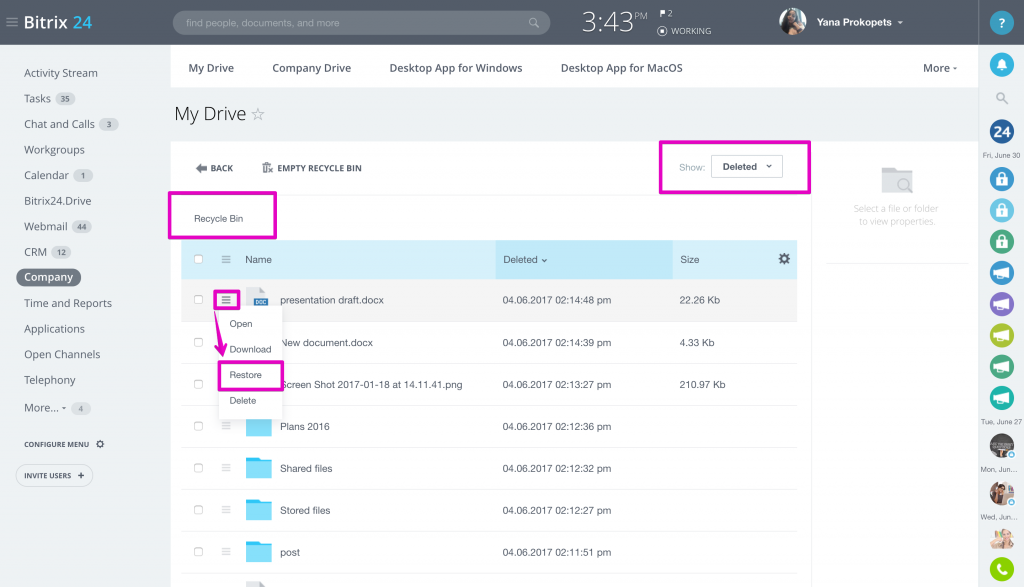Click the Back button

214,168
